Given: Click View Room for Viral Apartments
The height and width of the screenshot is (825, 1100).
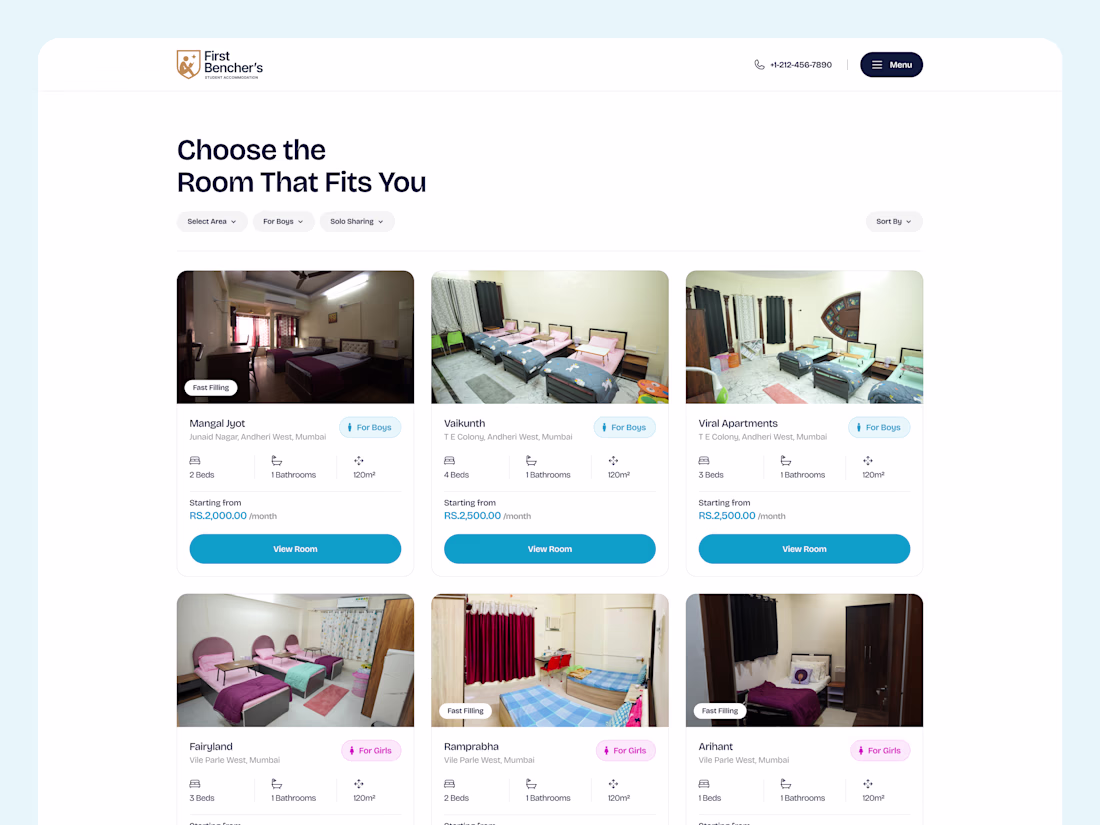Looking at the screenshot, I should click(804, 549).
